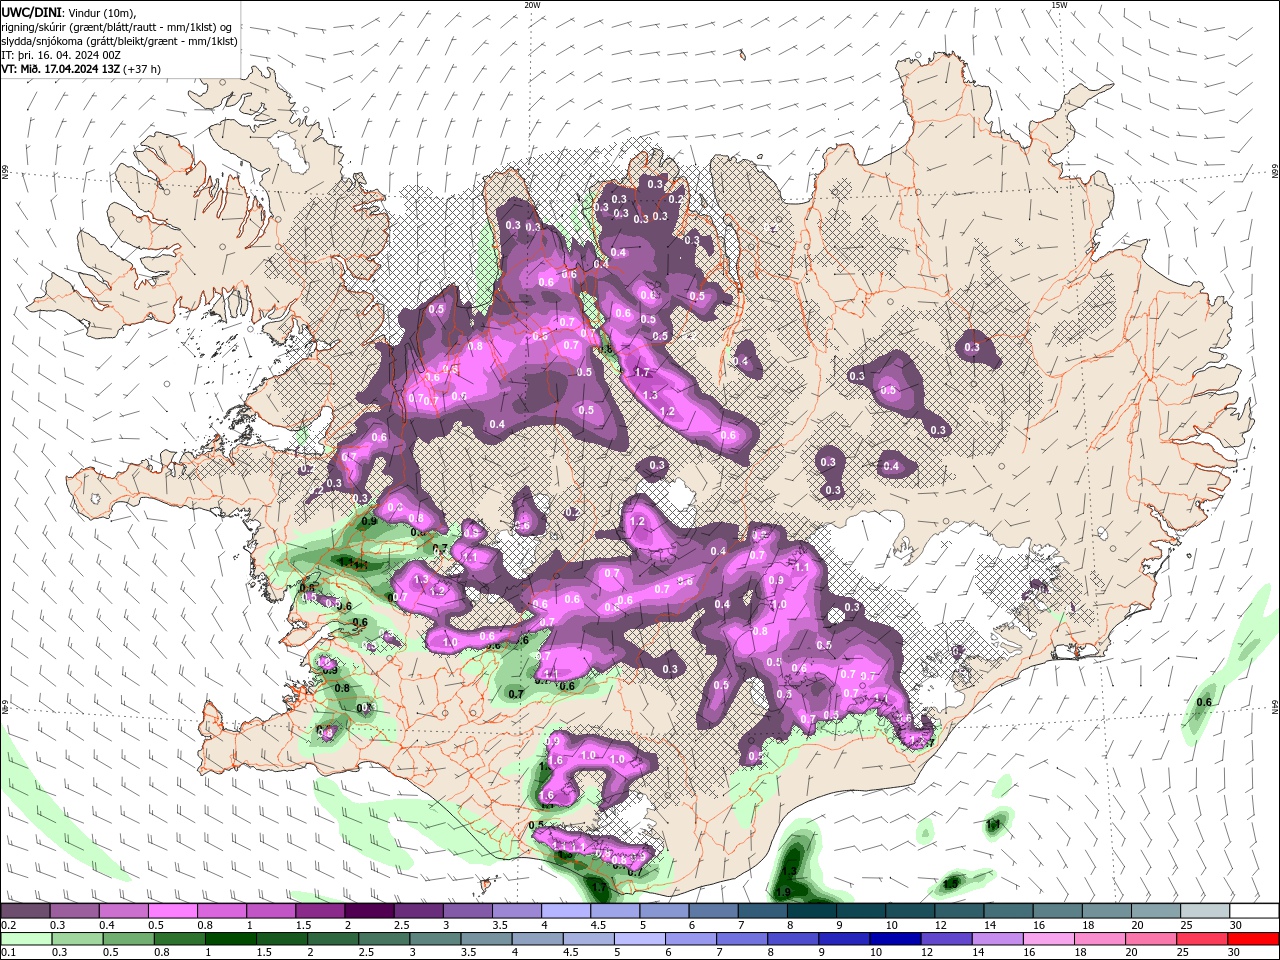Pick the darkest purple 2 mm snow swatch
This screenshot has height=960, width=1280.
click(x=369, y=911)
